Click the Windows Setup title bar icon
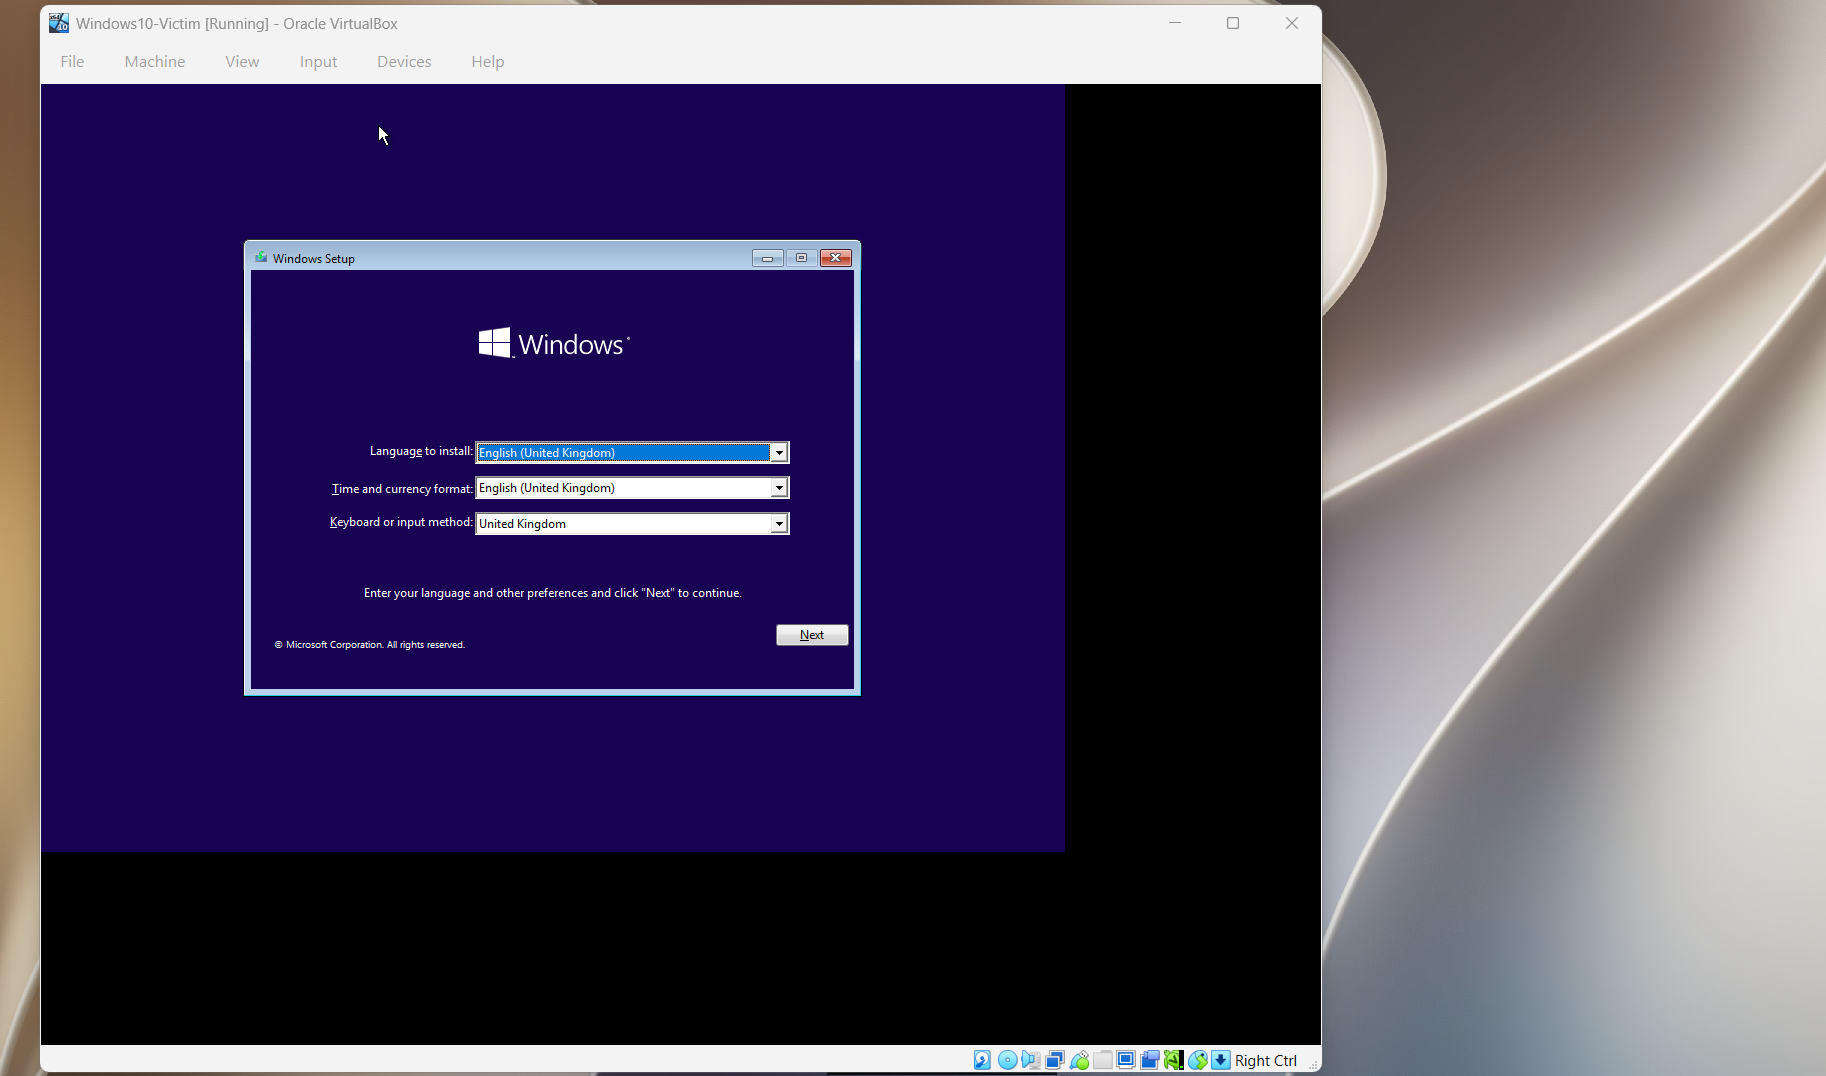This screenshot has width=1826, height=1076. [x=261, y=258]
